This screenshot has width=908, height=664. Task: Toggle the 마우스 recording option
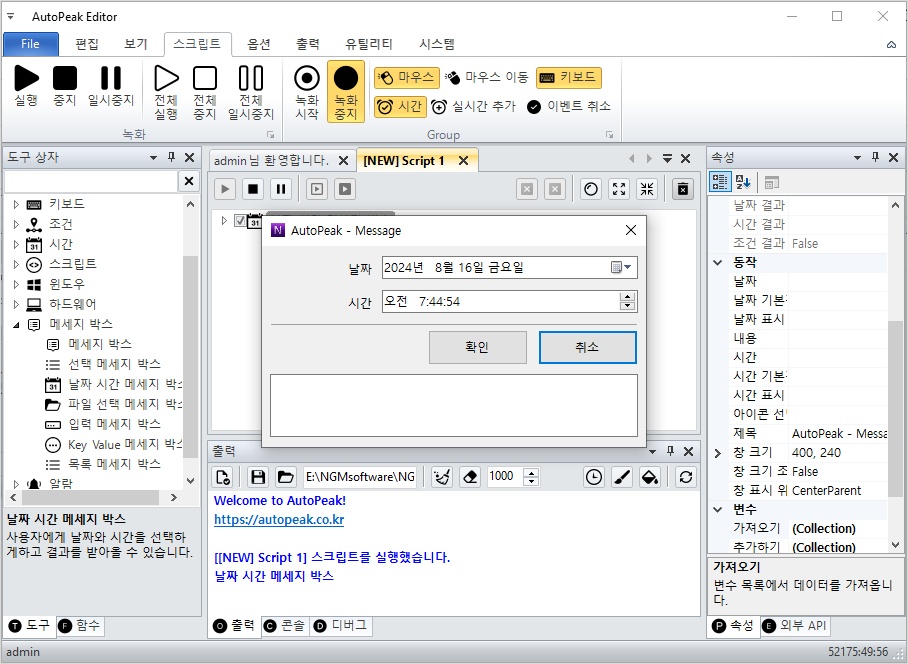tap(407, 77)
